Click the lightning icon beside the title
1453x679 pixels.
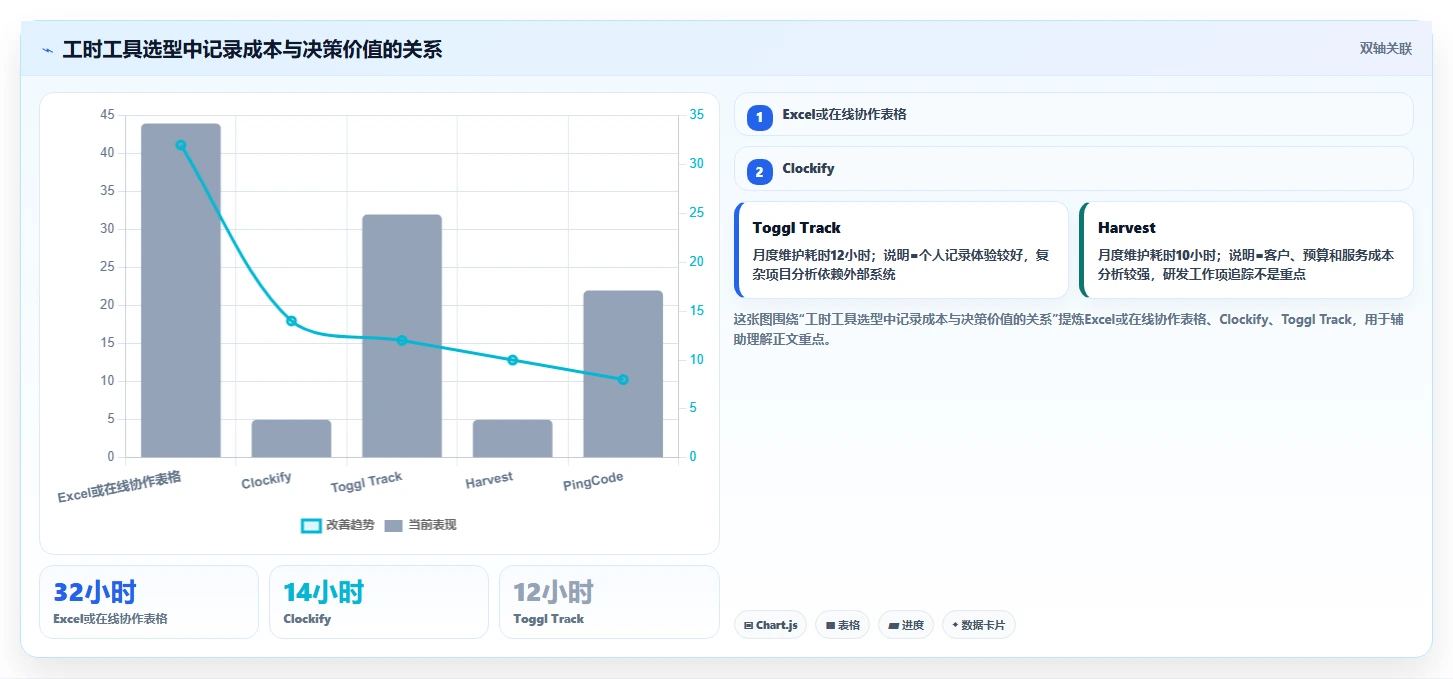(x=47, y=50)
